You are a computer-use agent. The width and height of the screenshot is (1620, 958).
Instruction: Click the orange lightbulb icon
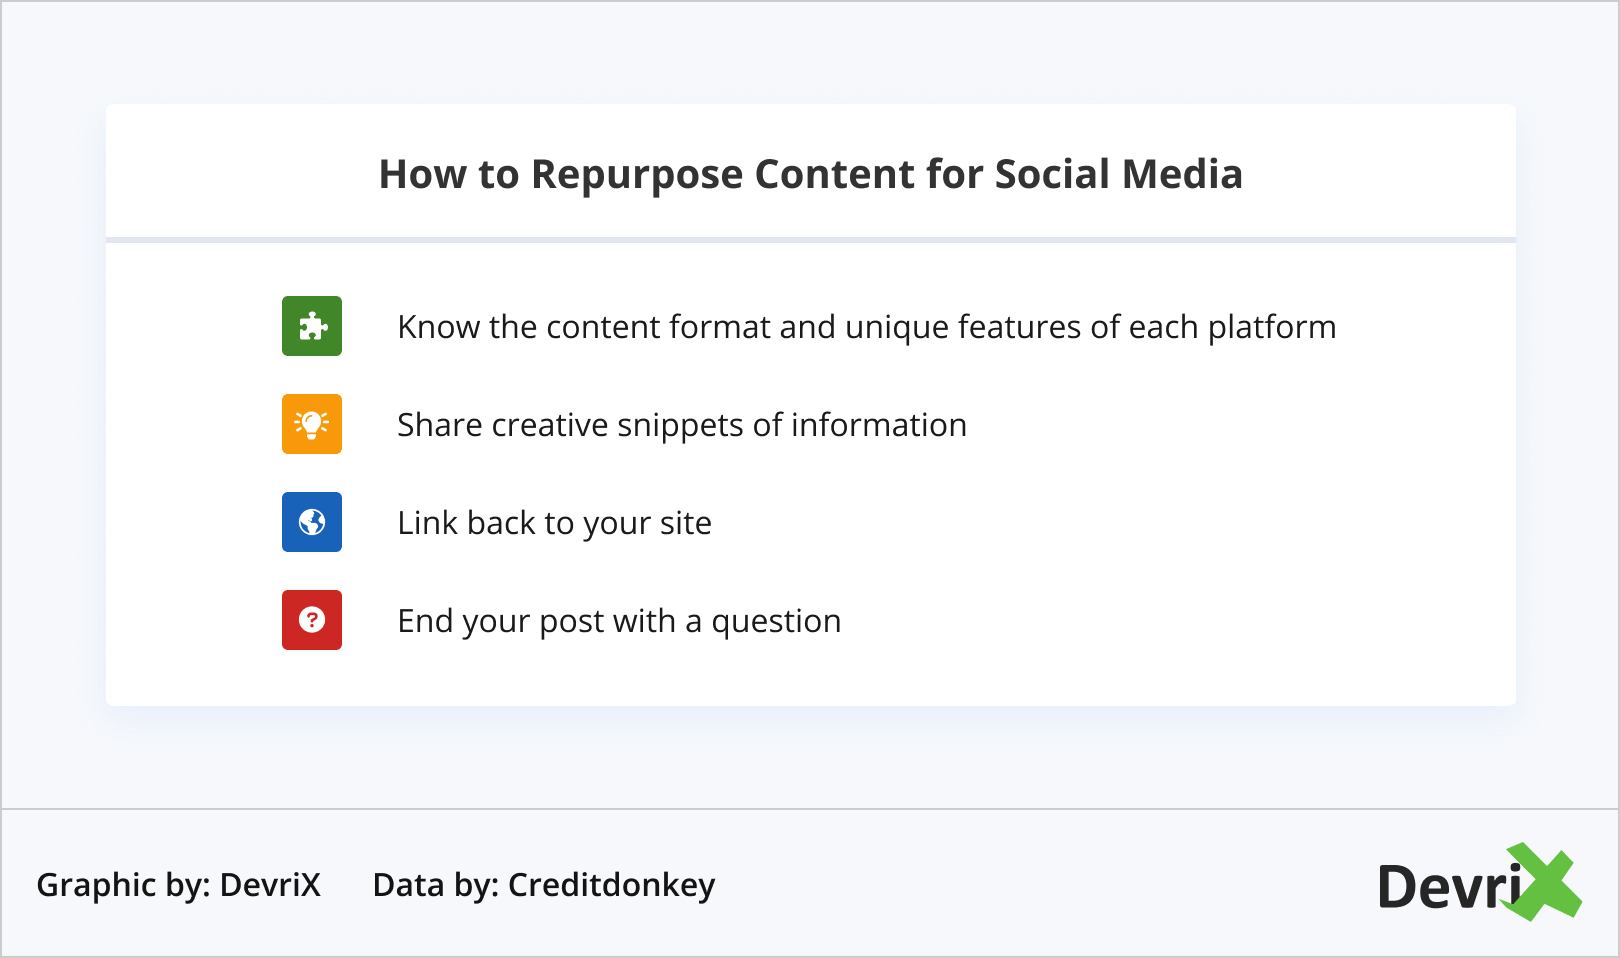tap(312, 424)
